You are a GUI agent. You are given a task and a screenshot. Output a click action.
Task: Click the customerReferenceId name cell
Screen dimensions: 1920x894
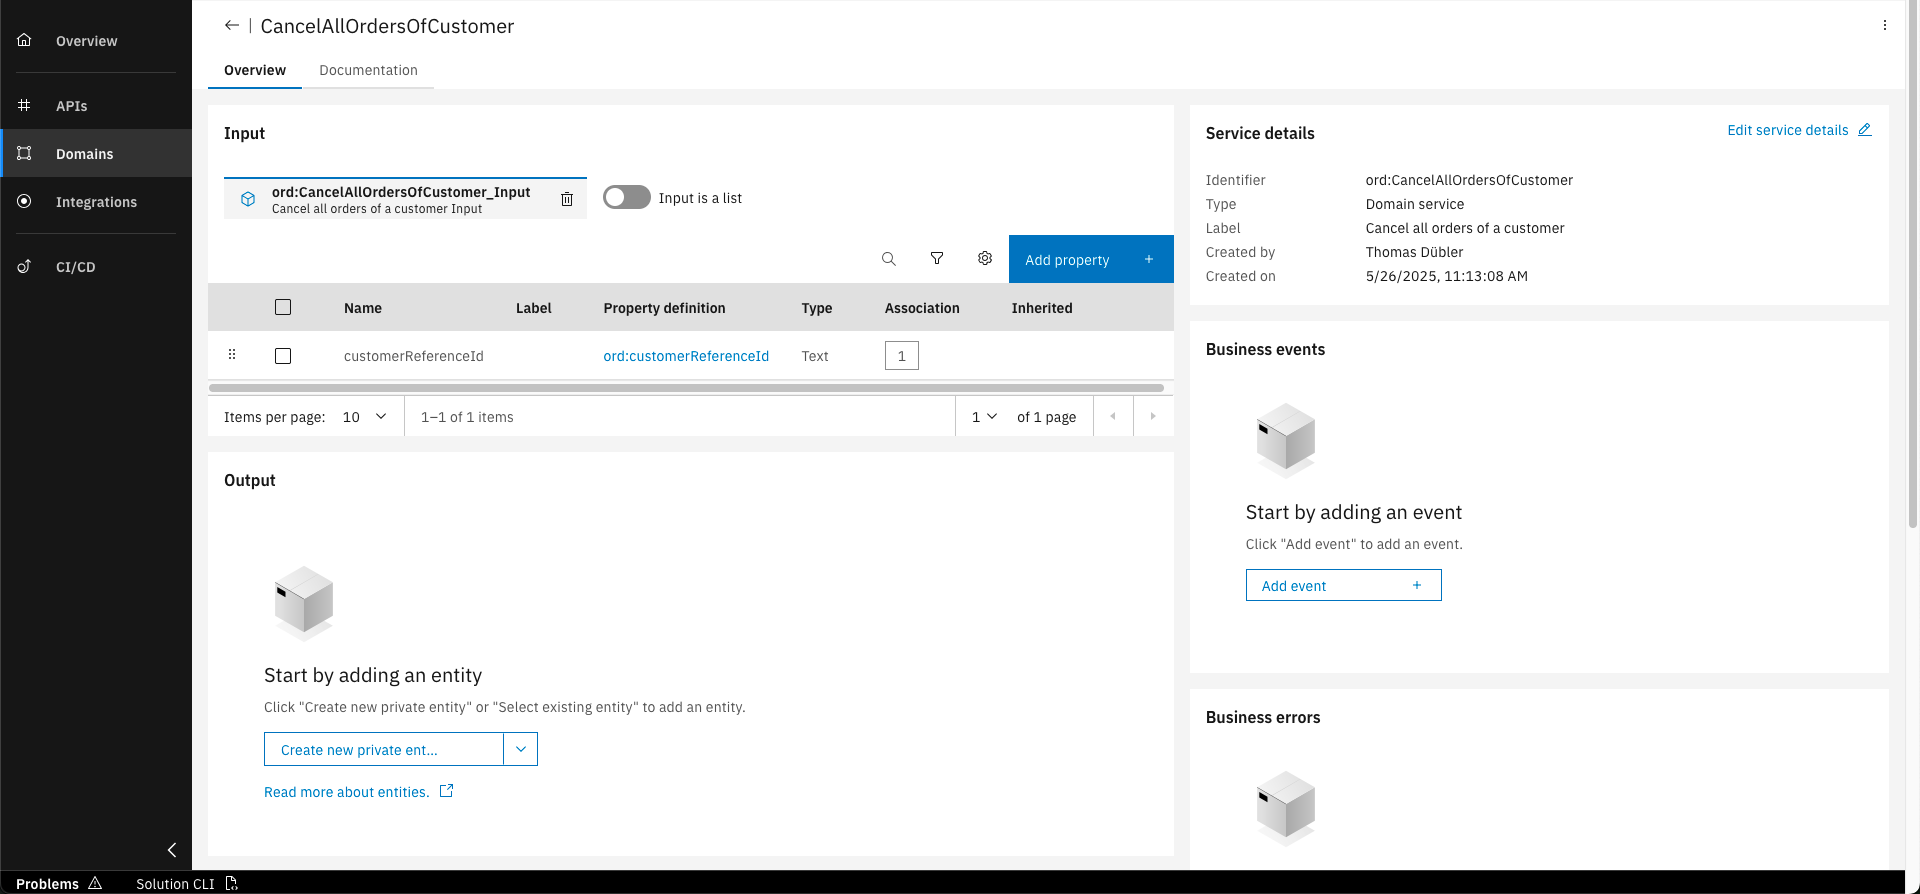click(x=413, y=356)
